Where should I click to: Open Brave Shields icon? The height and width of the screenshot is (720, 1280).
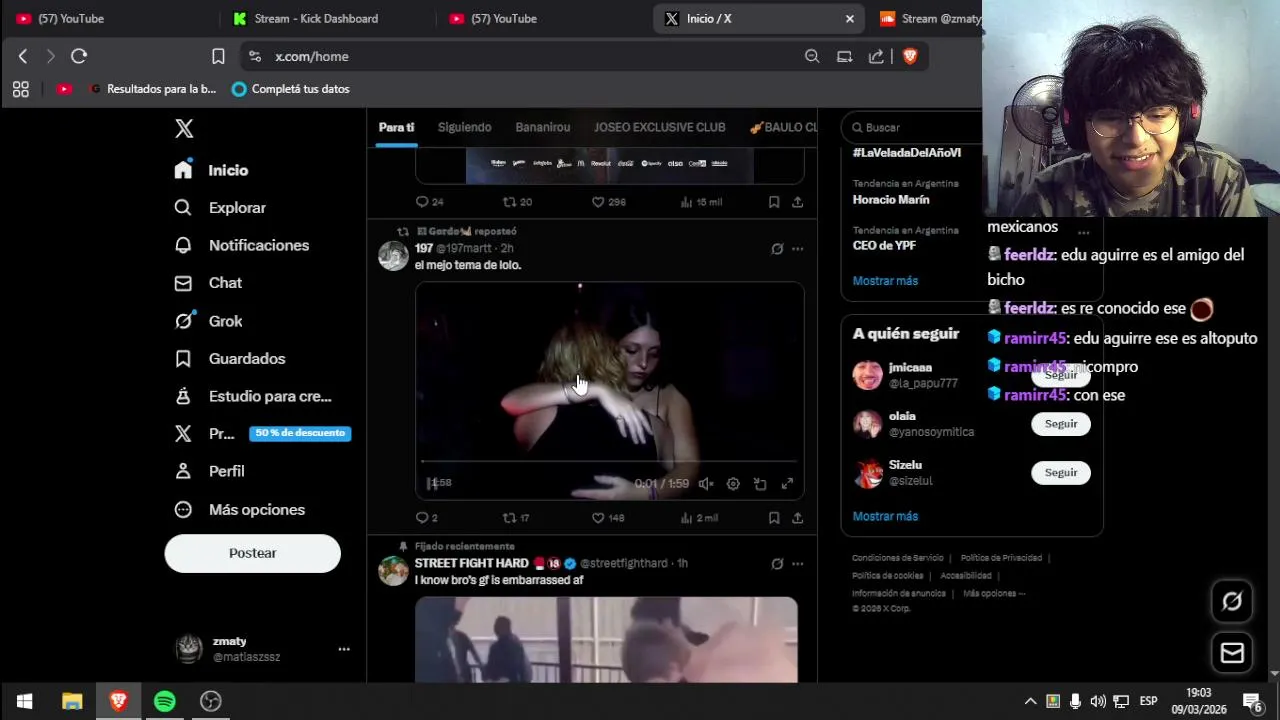pos(910,57)
